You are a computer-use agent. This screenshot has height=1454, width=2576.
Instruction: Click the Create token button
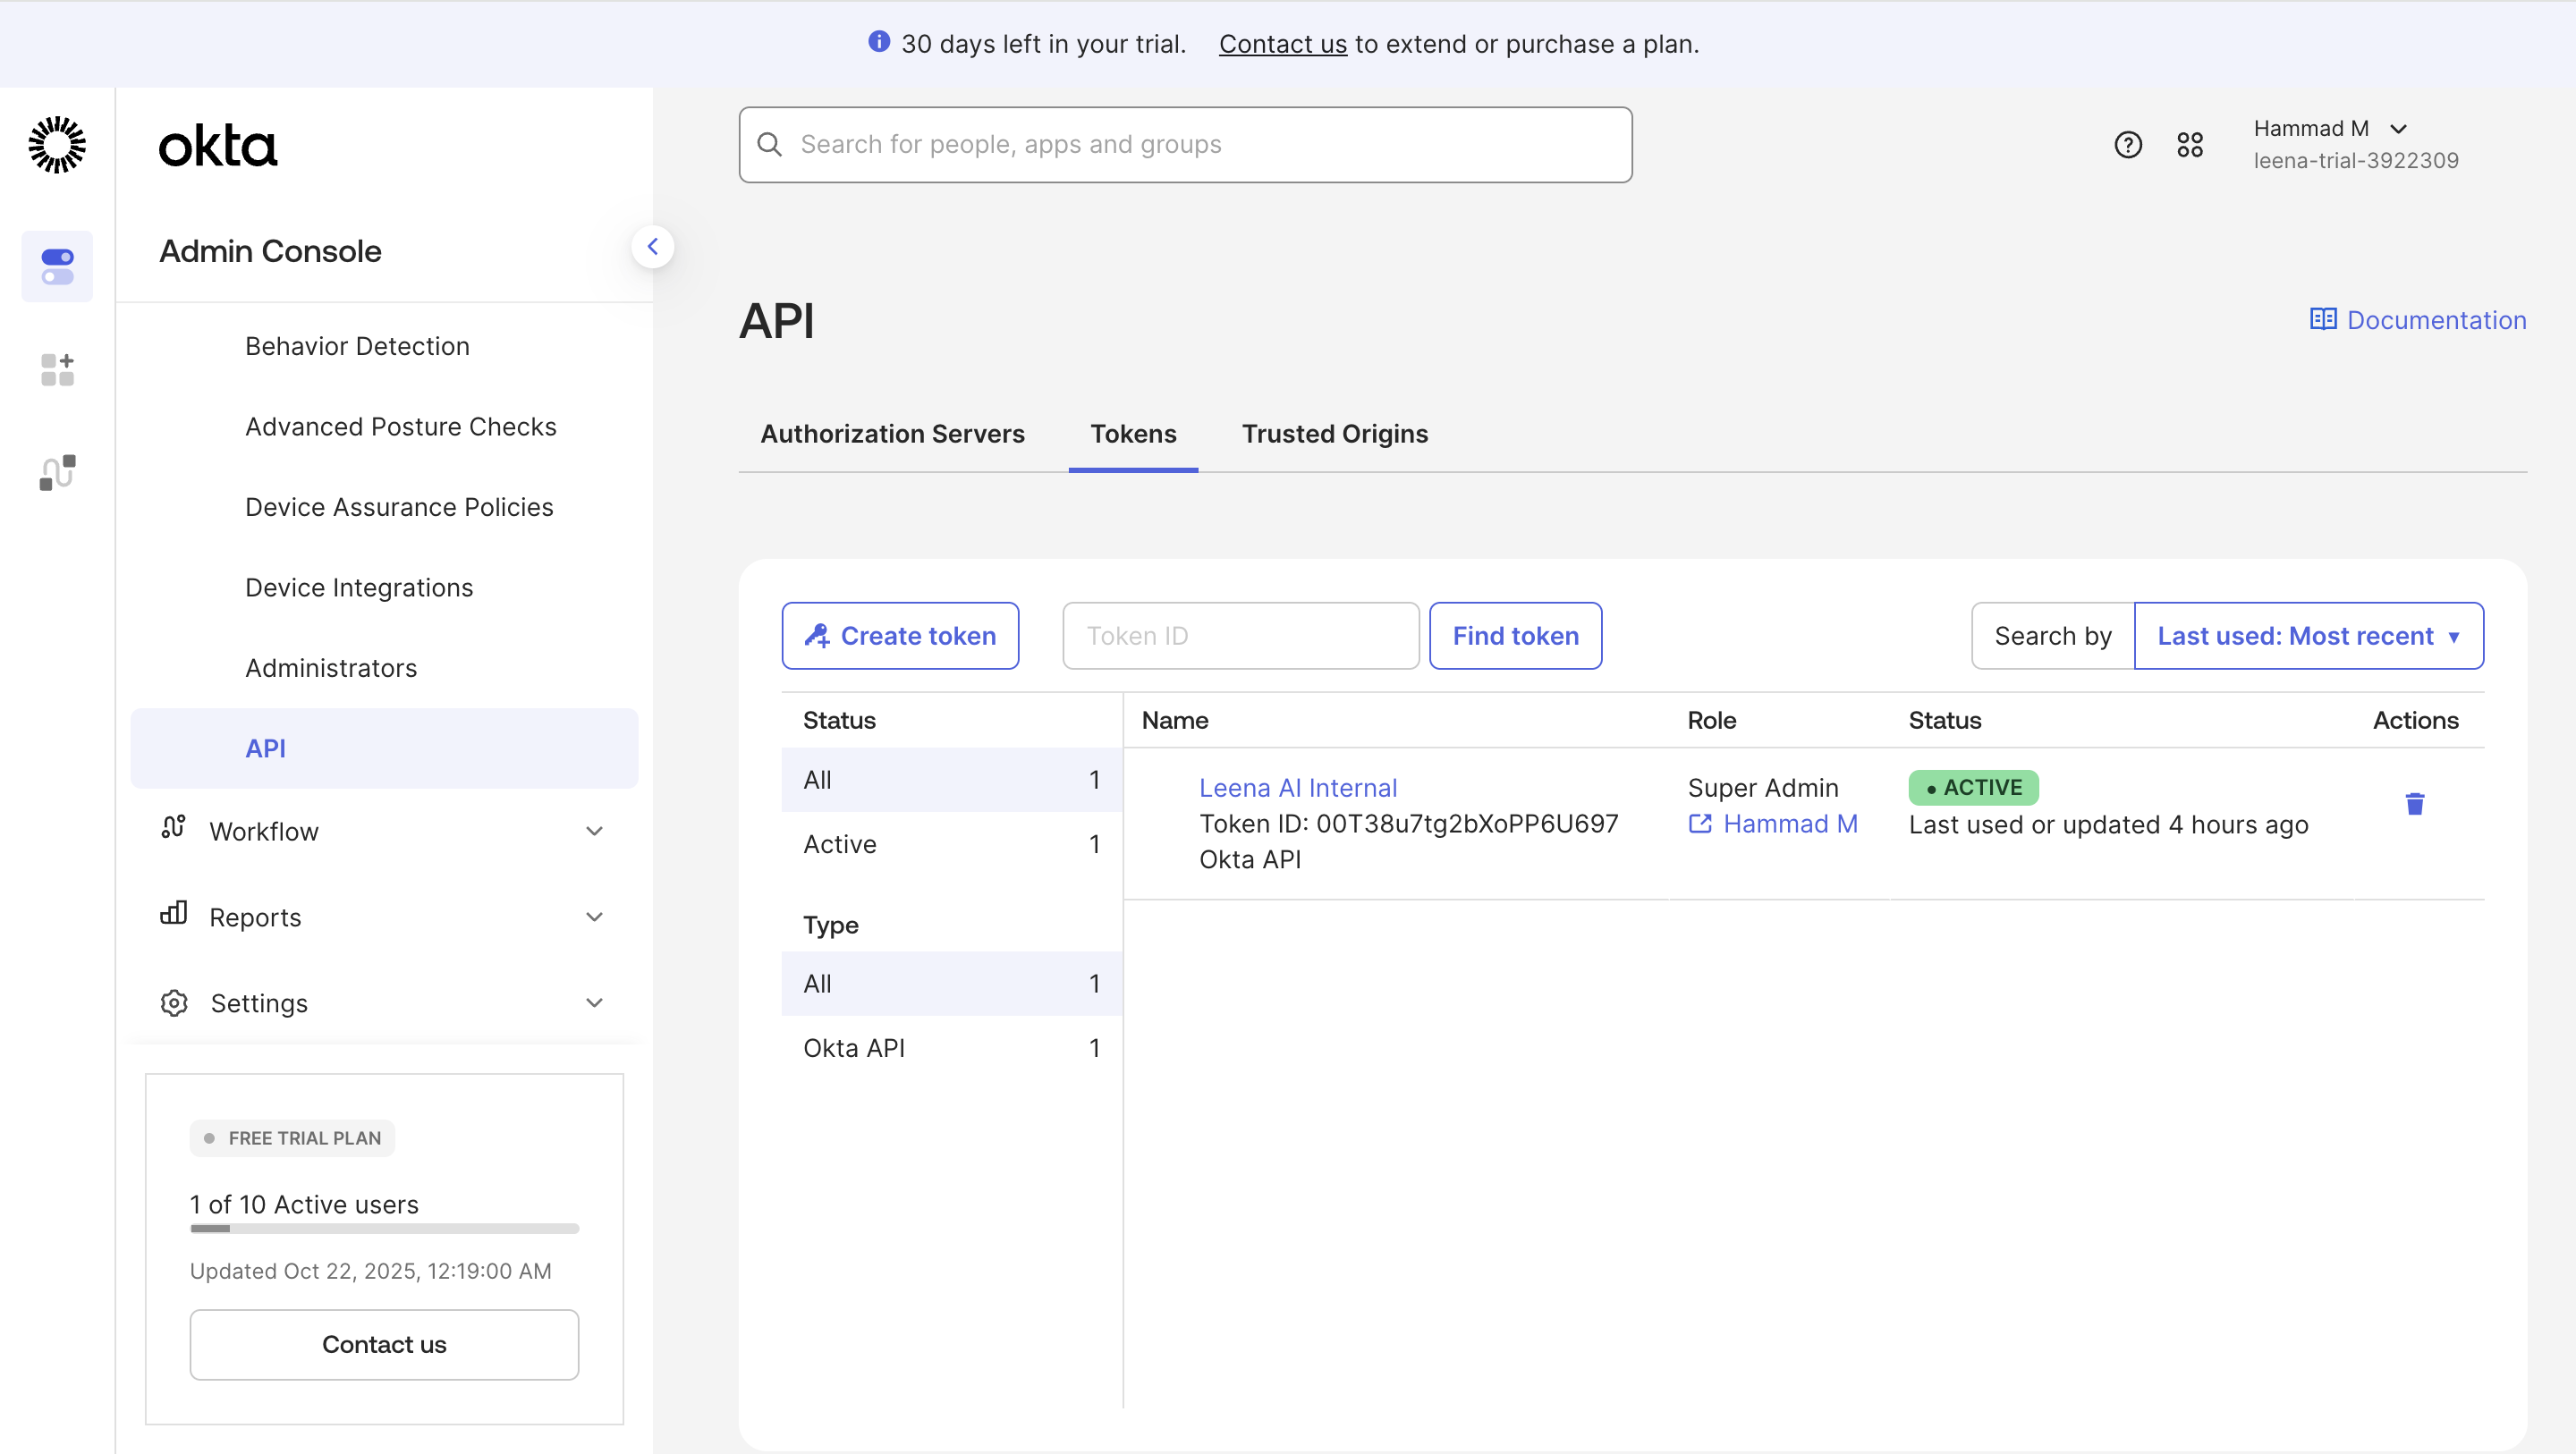(x=900, y=636)
